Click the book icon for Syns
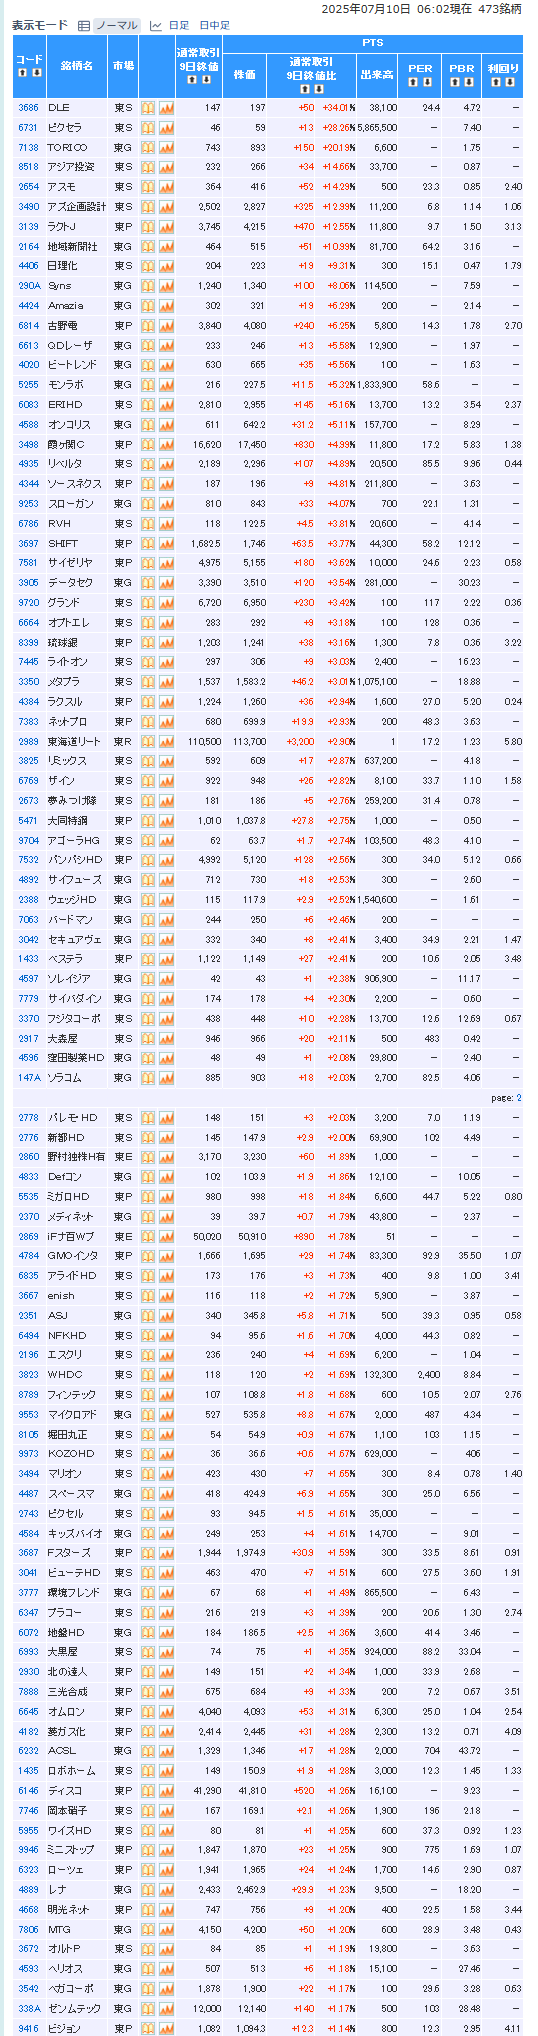Viewport: 538px width, 2036px height. pyautogui.click(x=147, y=286)
